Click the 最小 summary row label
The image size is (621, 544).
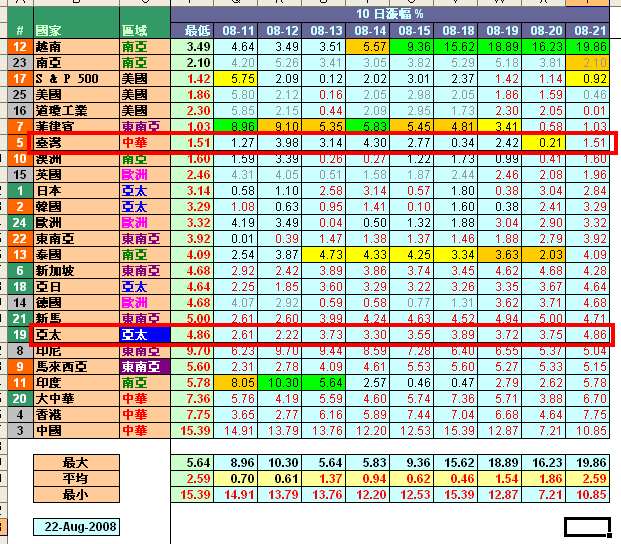75,494
